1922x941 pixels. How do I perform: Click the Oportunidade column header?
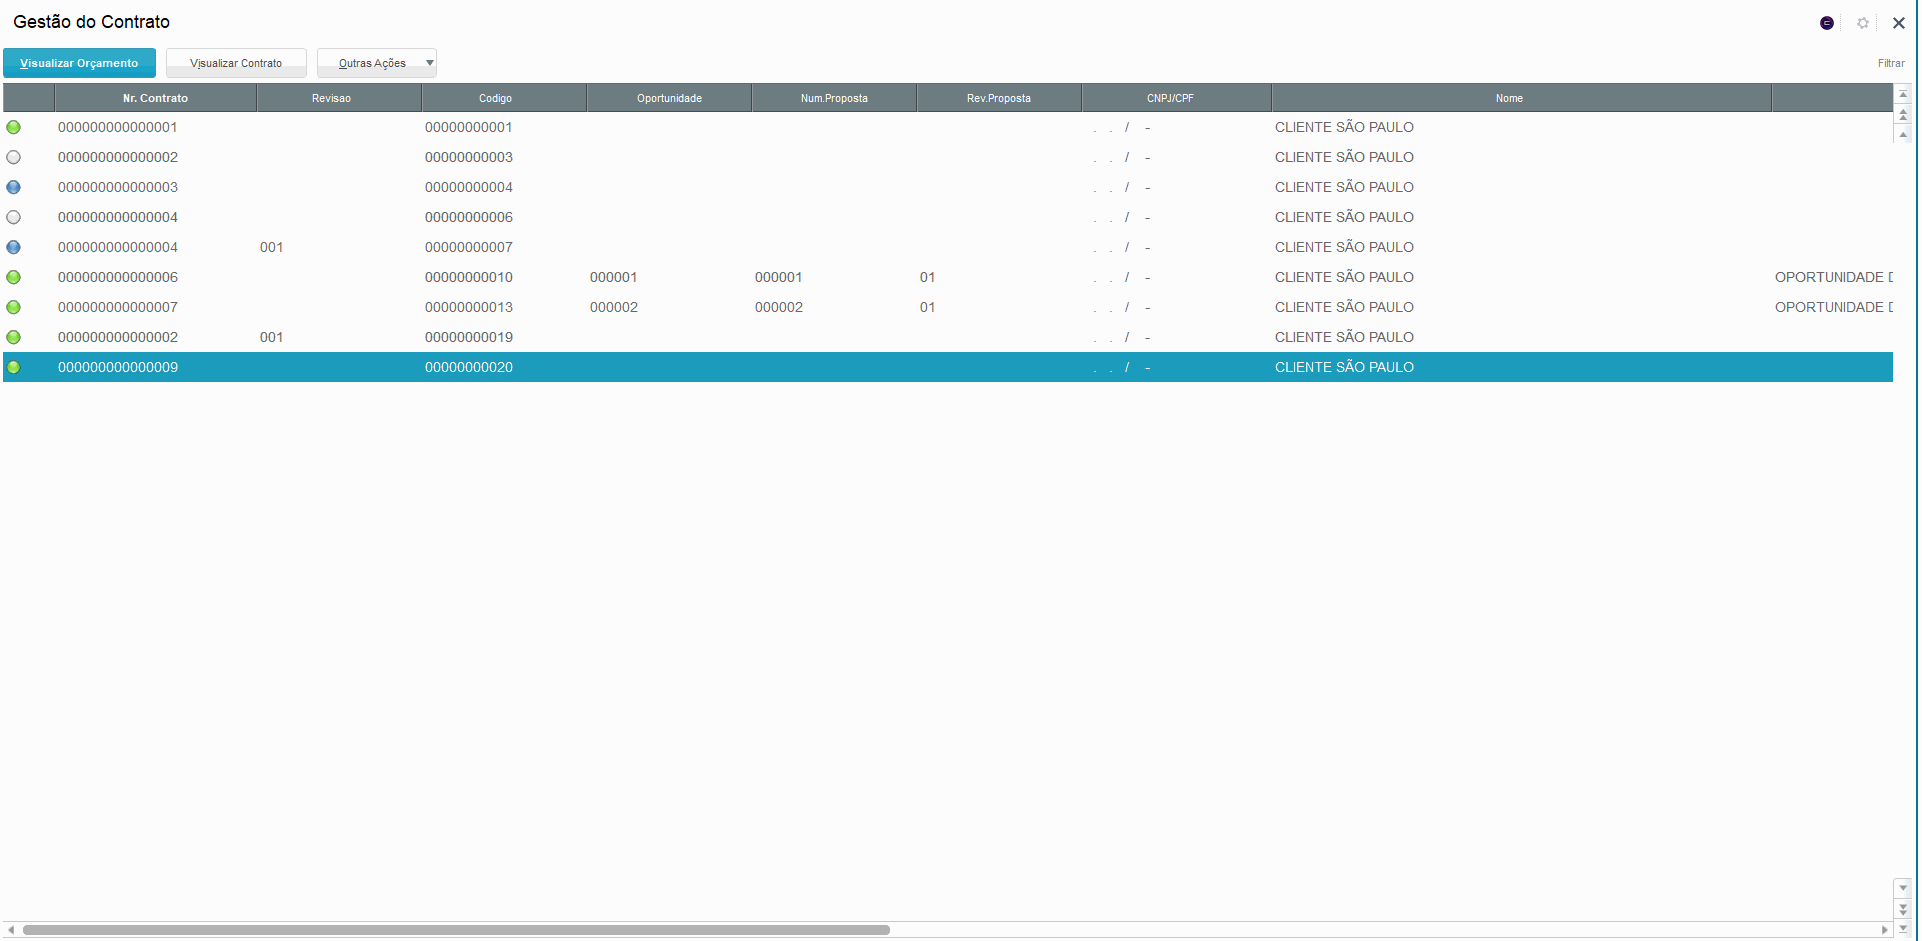click(669, 98)
